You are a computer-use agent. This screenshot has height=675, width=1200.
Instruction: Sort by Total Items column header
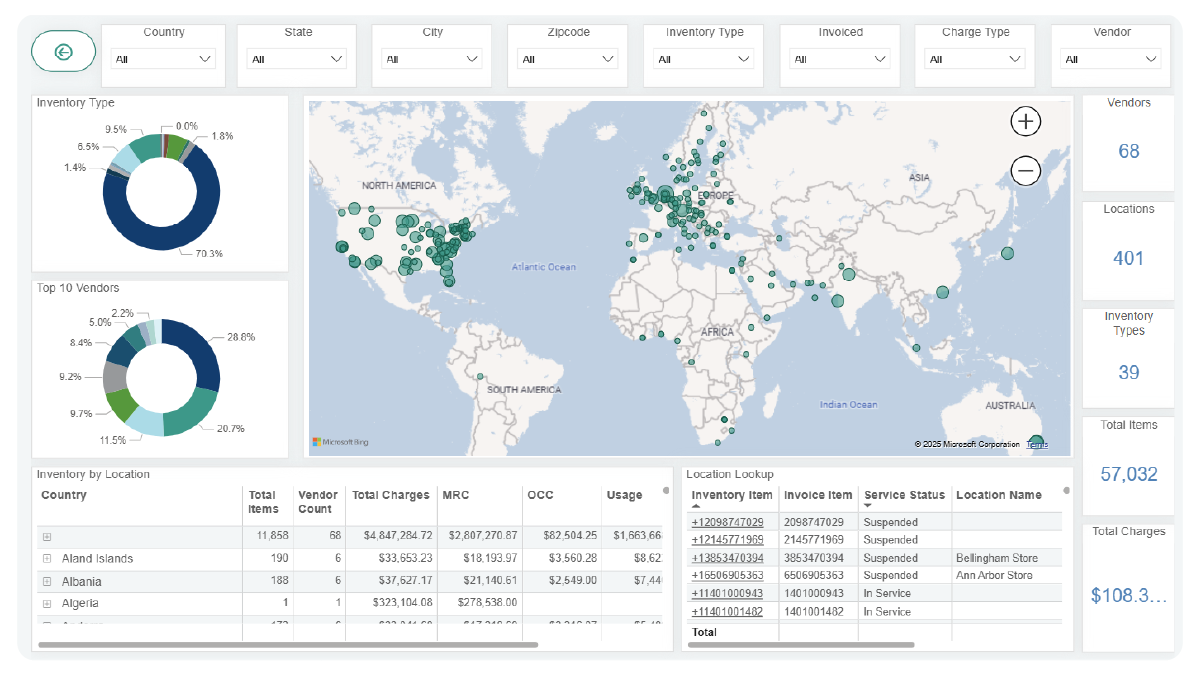262,501
